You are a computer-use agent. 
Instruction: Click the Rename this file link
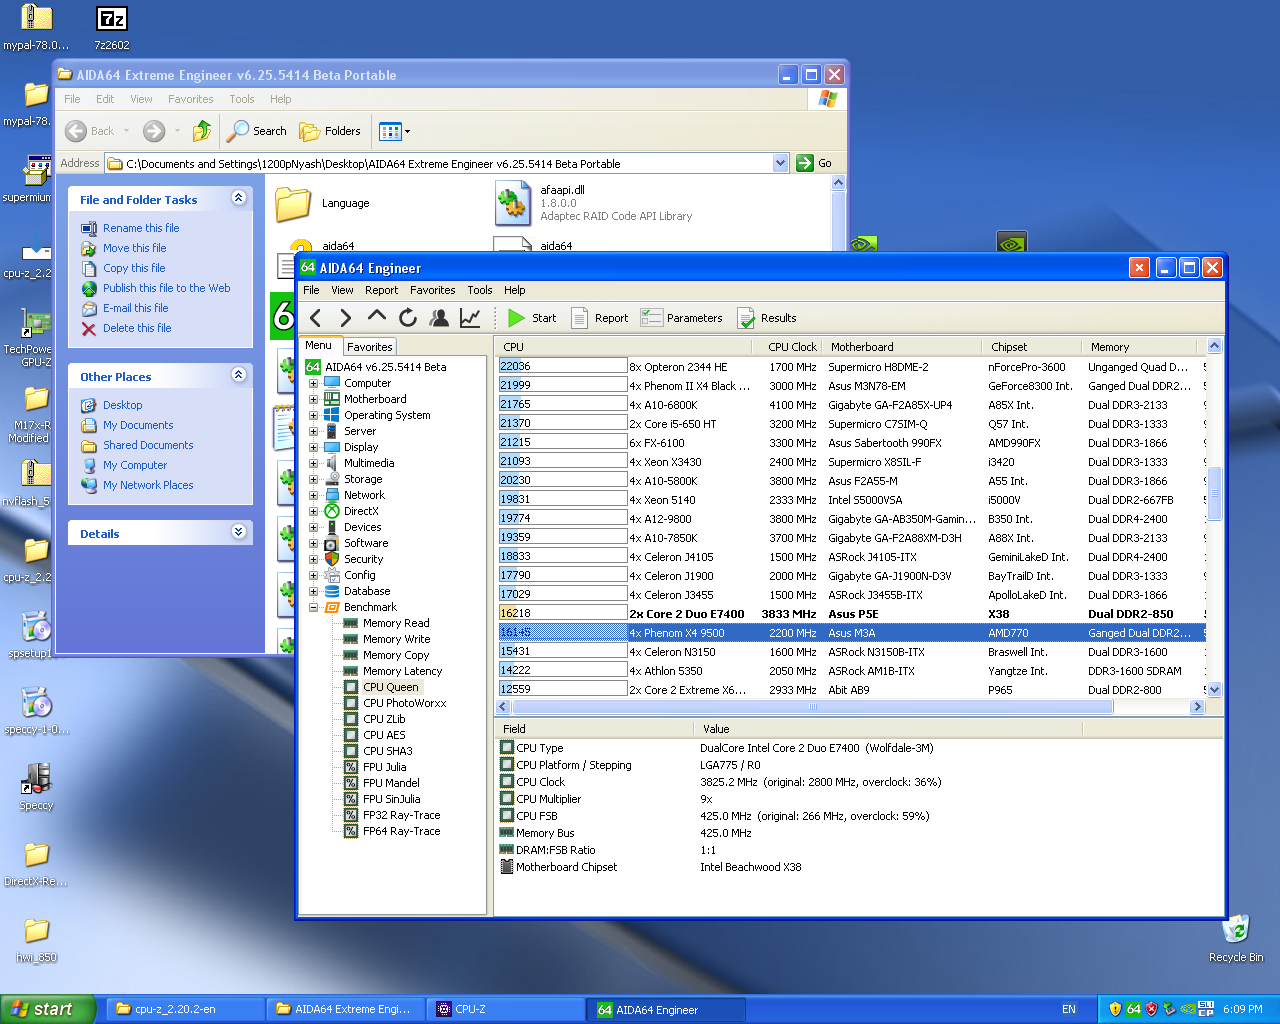coord(141,228)
